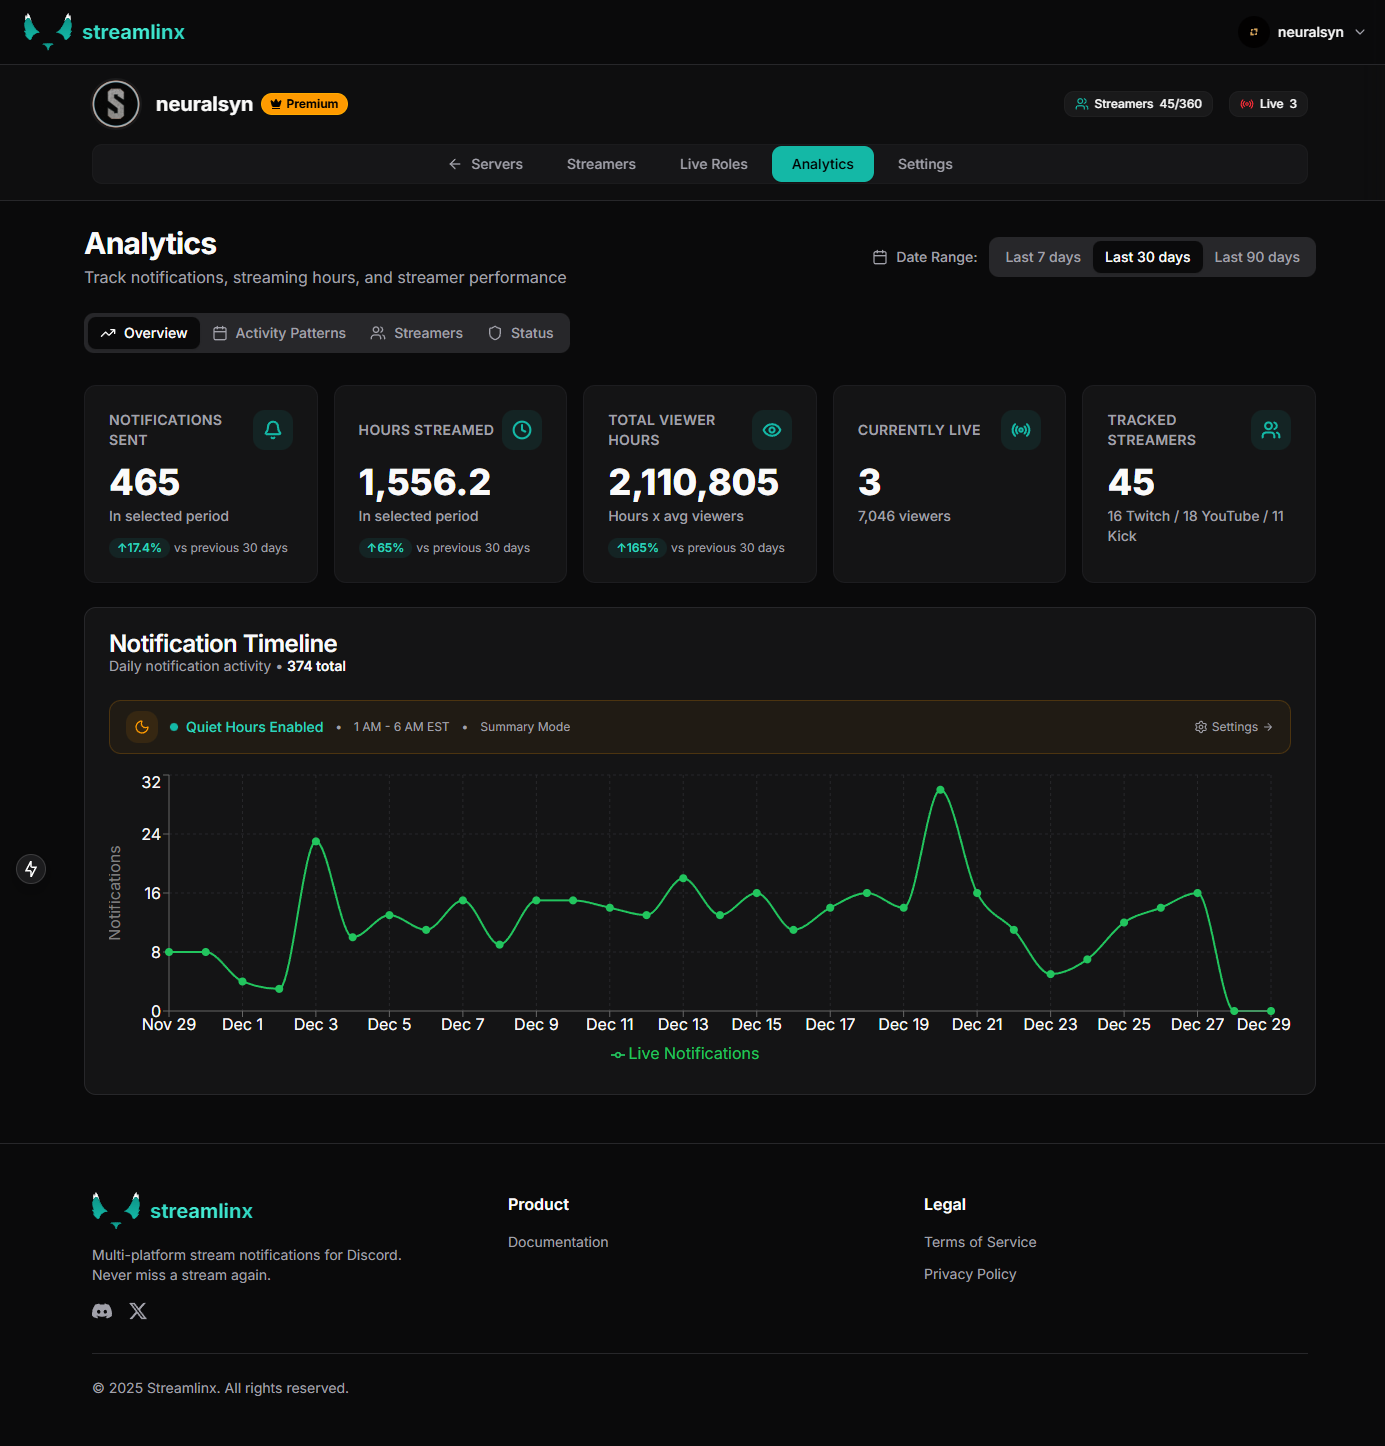Switch to the Streamers analytics tab

pos(416,332)
